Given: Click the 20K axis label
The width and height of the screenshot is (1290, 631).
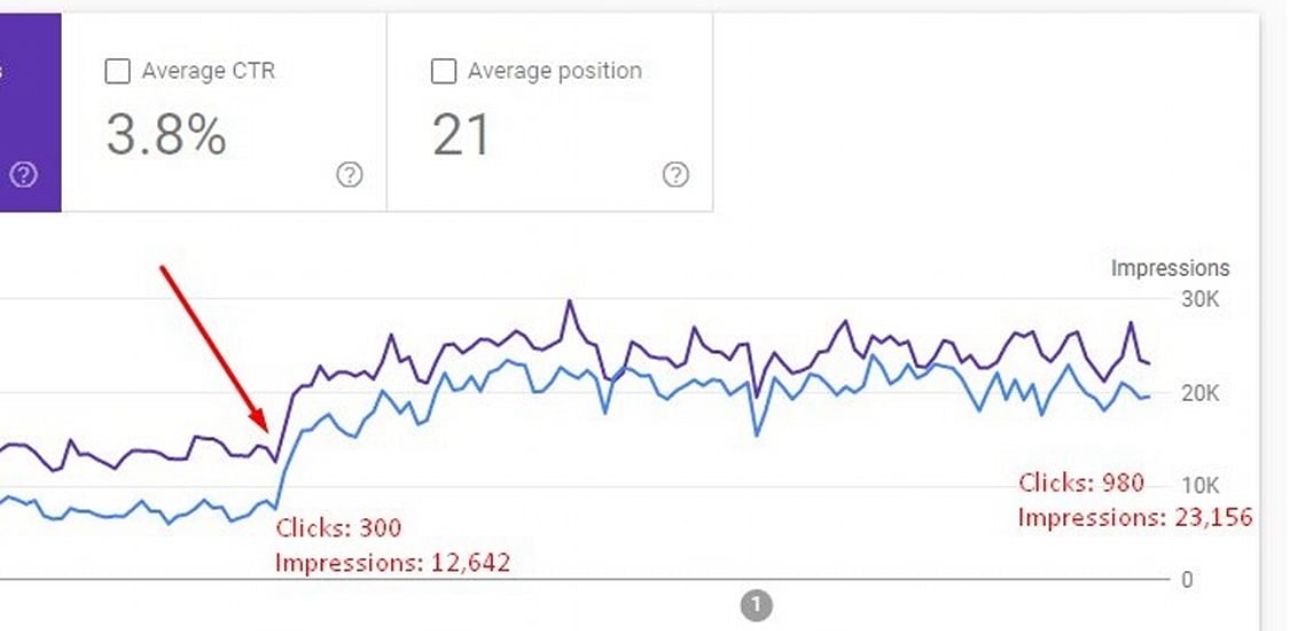Looking at the screenshot, I should click(x=1200, y=393).
